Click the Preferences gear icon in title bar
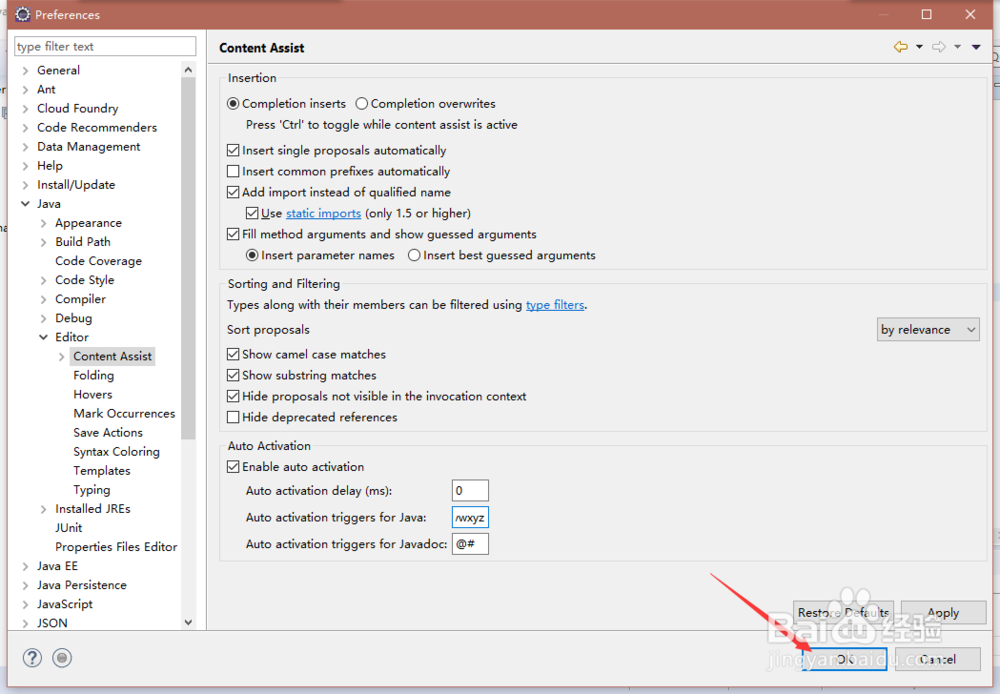1000x694 pixels. pyautogui.click(x=22, y=14)
